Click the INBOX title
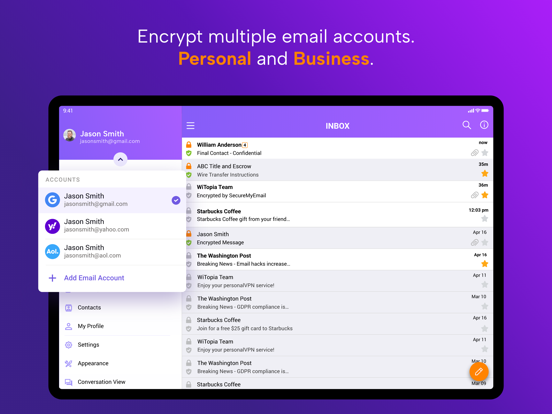Viewport: 552px width, 414px height. 337,126
